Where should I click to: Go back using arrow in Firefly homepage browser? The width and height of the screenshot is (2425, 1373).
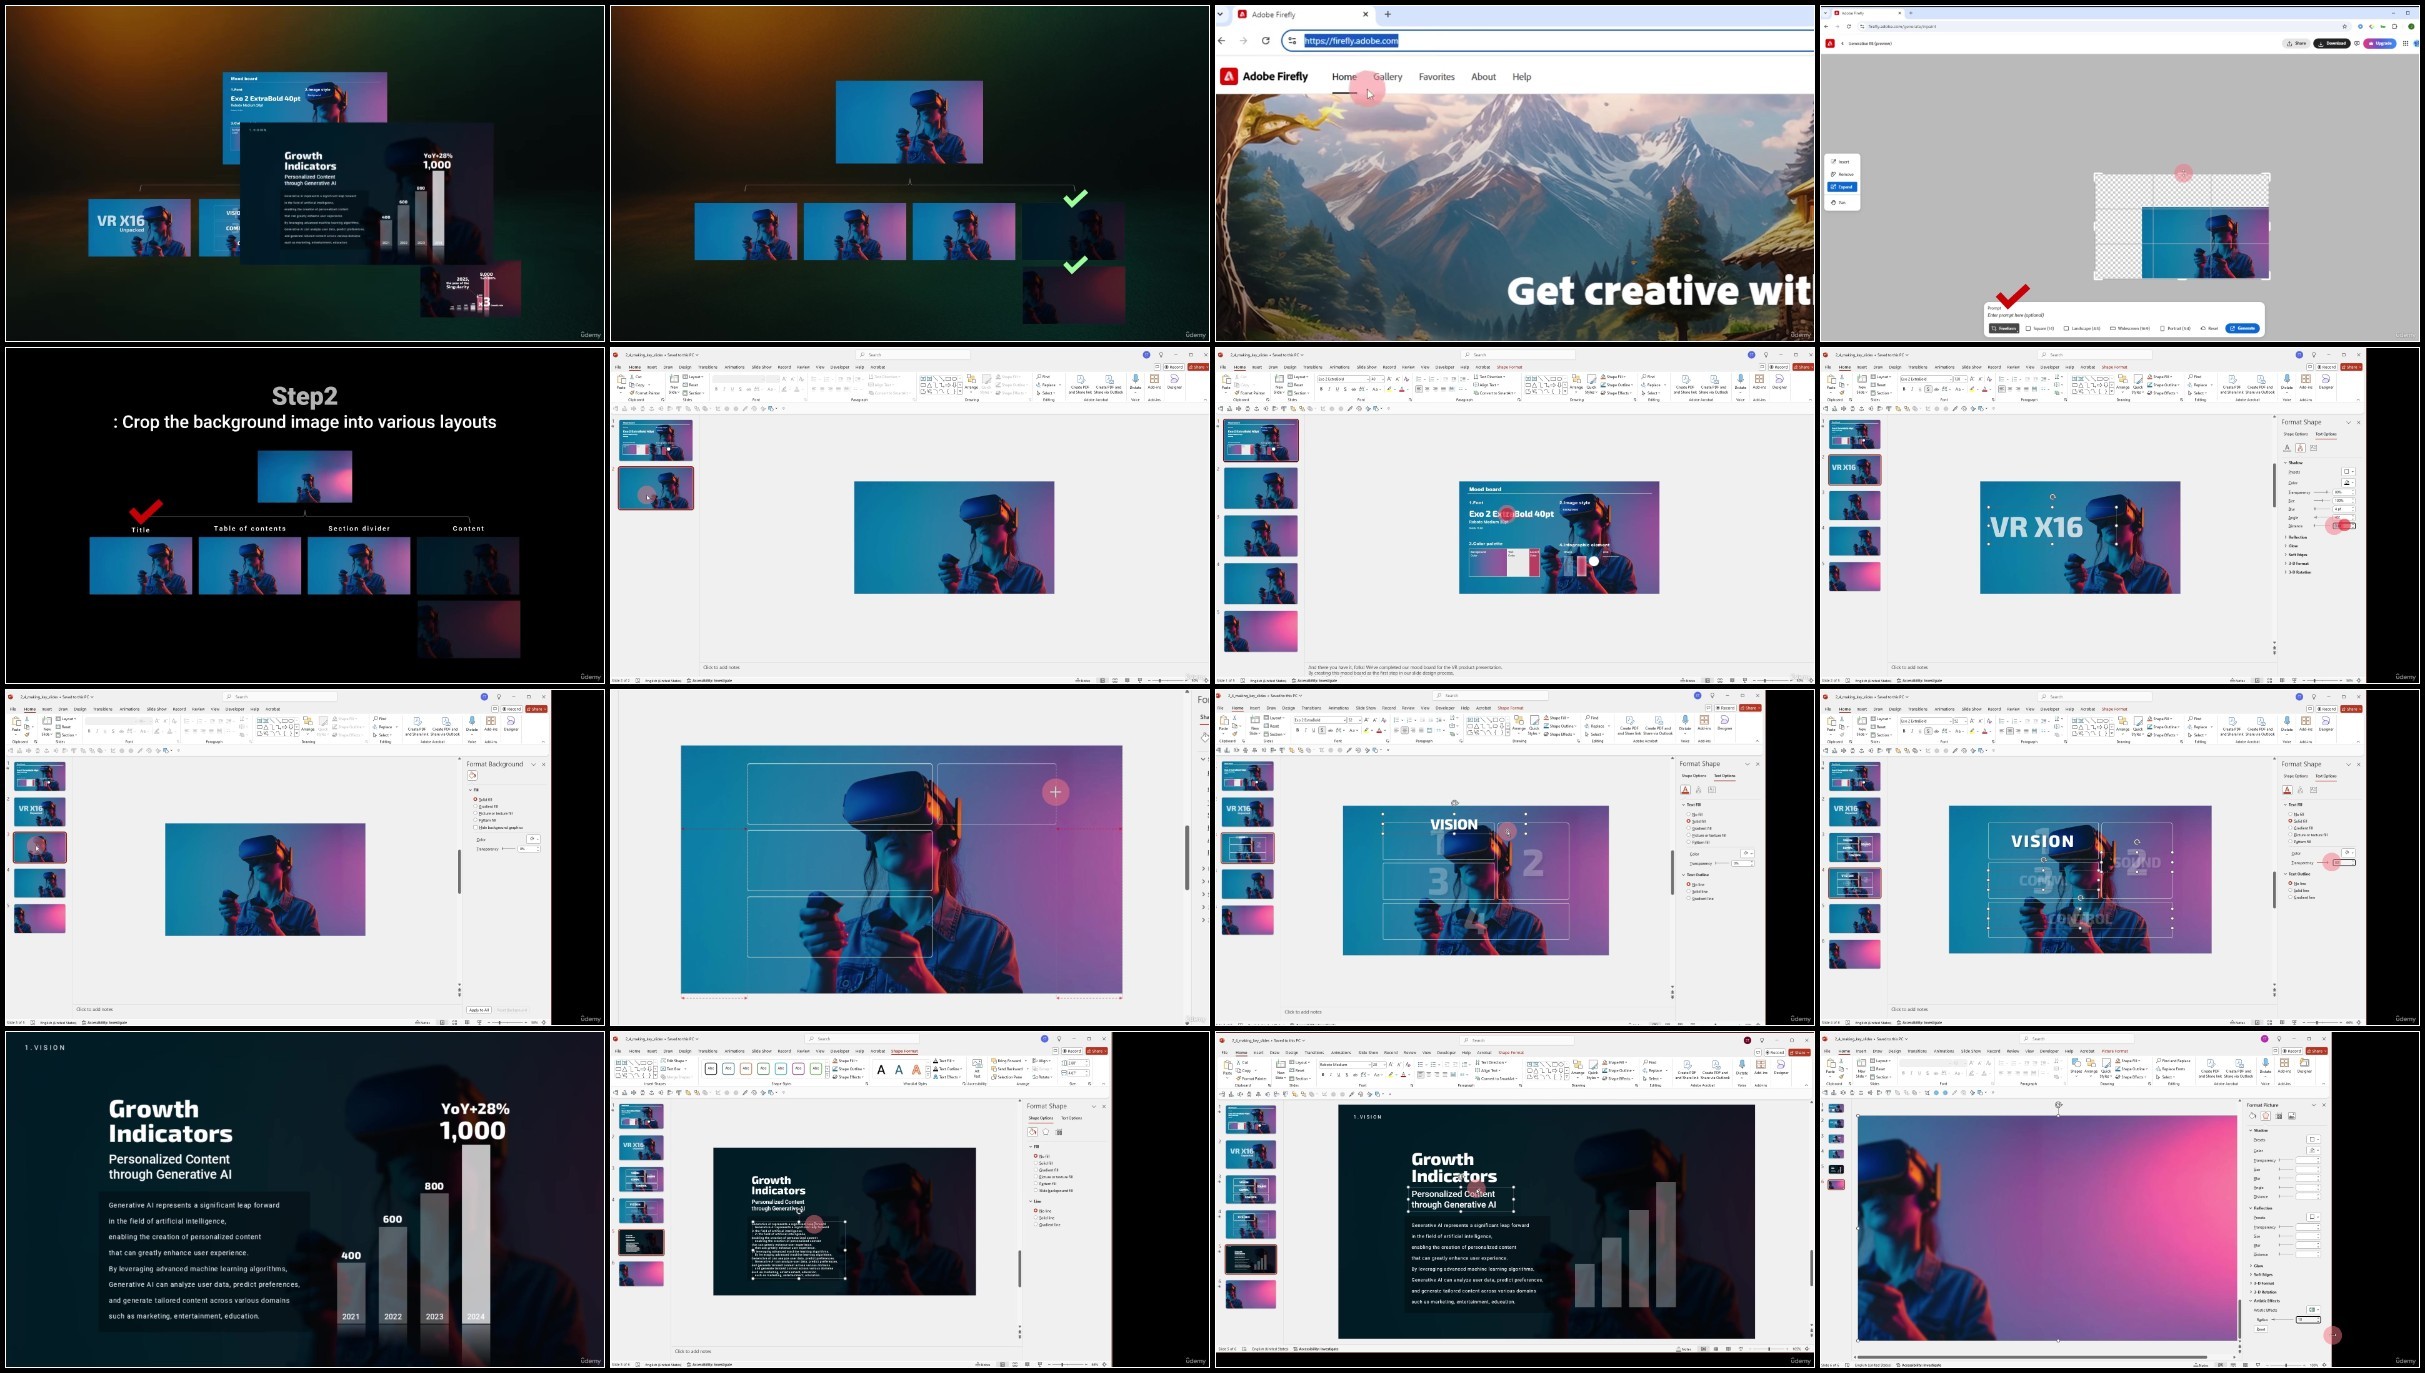pos(1222,41)
